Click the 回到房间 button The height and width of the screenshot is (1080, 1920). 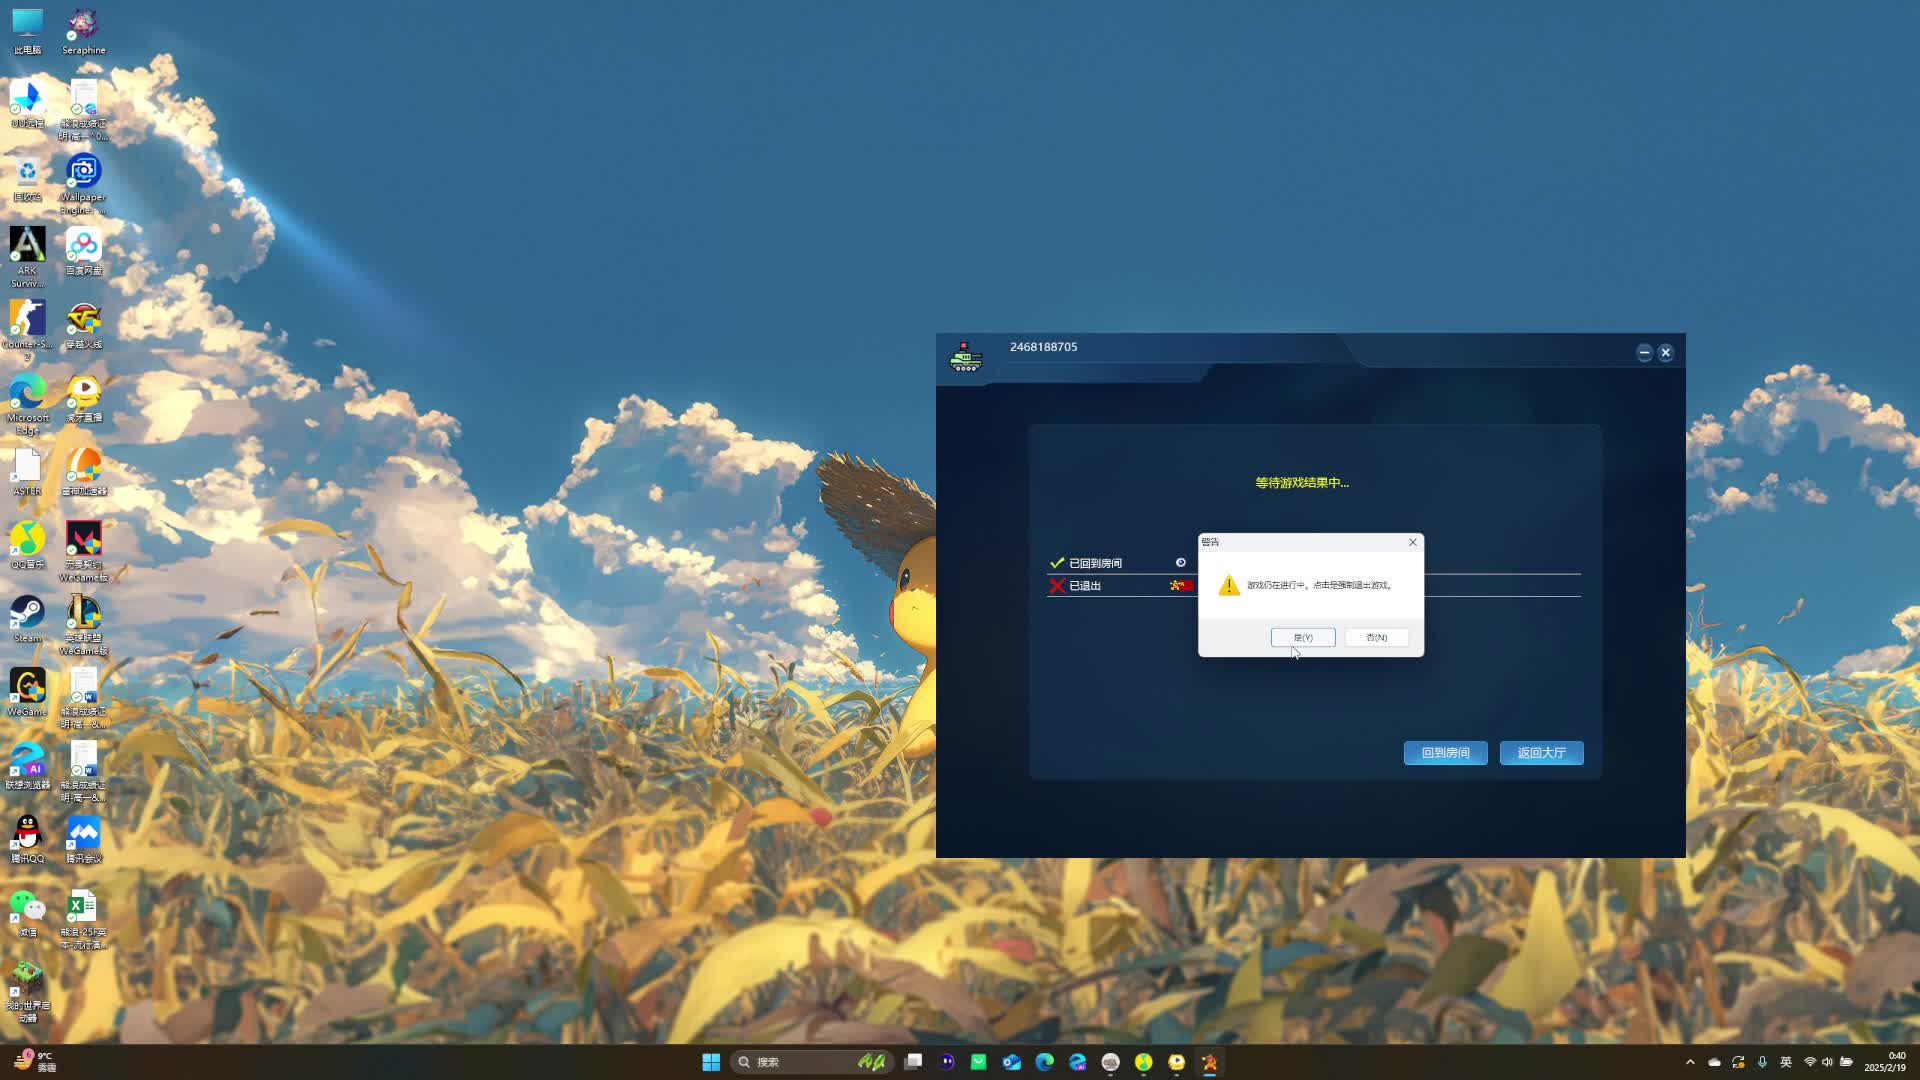click(x=1445, y=753)
